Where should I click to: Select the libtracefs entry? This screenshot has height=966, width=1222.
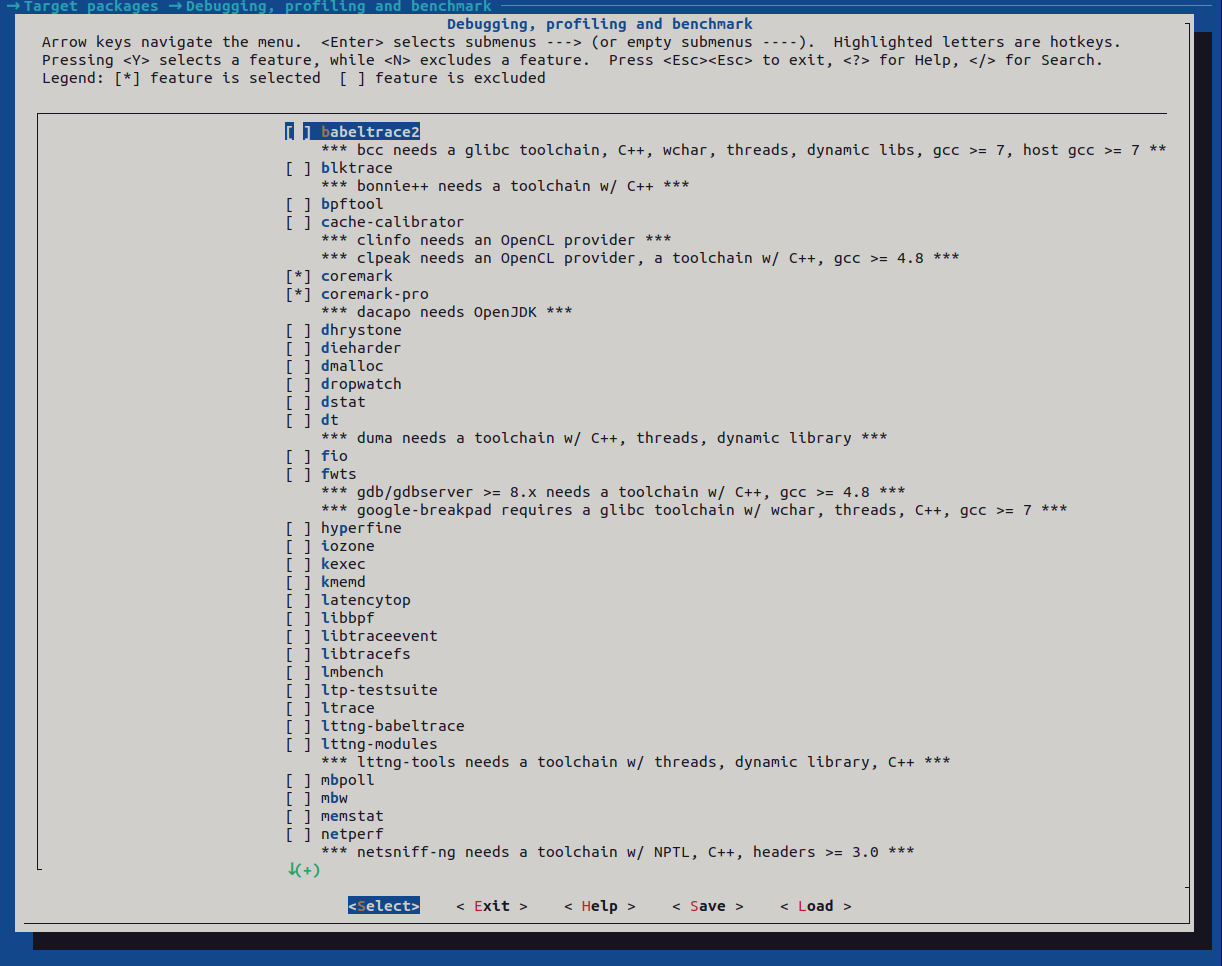[x=348, y=654]
